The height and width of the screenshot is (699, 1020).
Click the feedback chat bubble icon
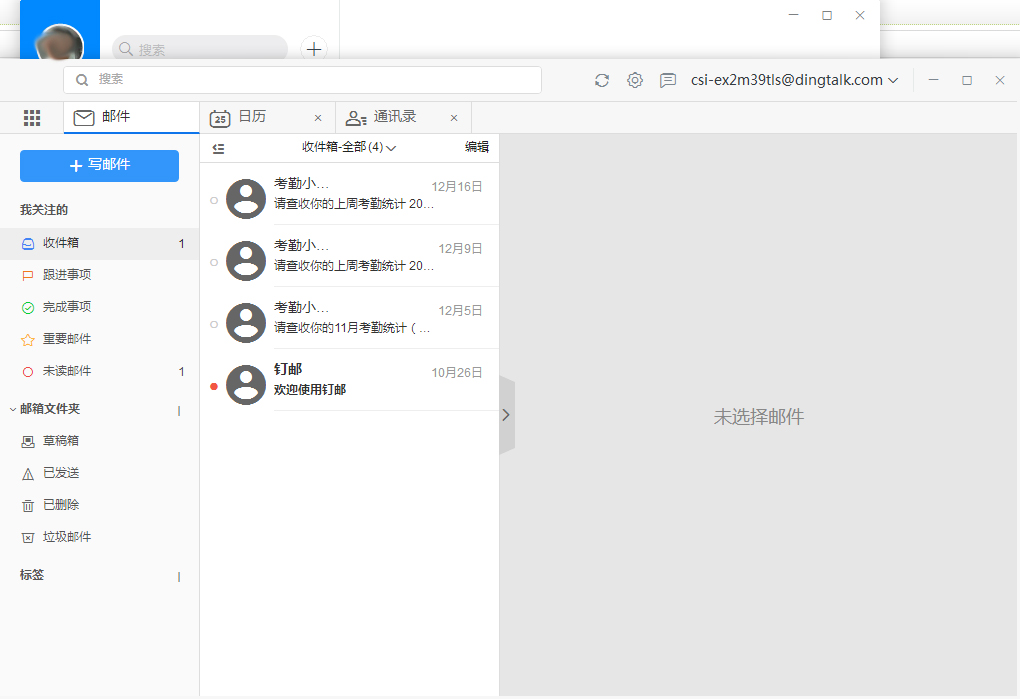click(x=668, y=81)
